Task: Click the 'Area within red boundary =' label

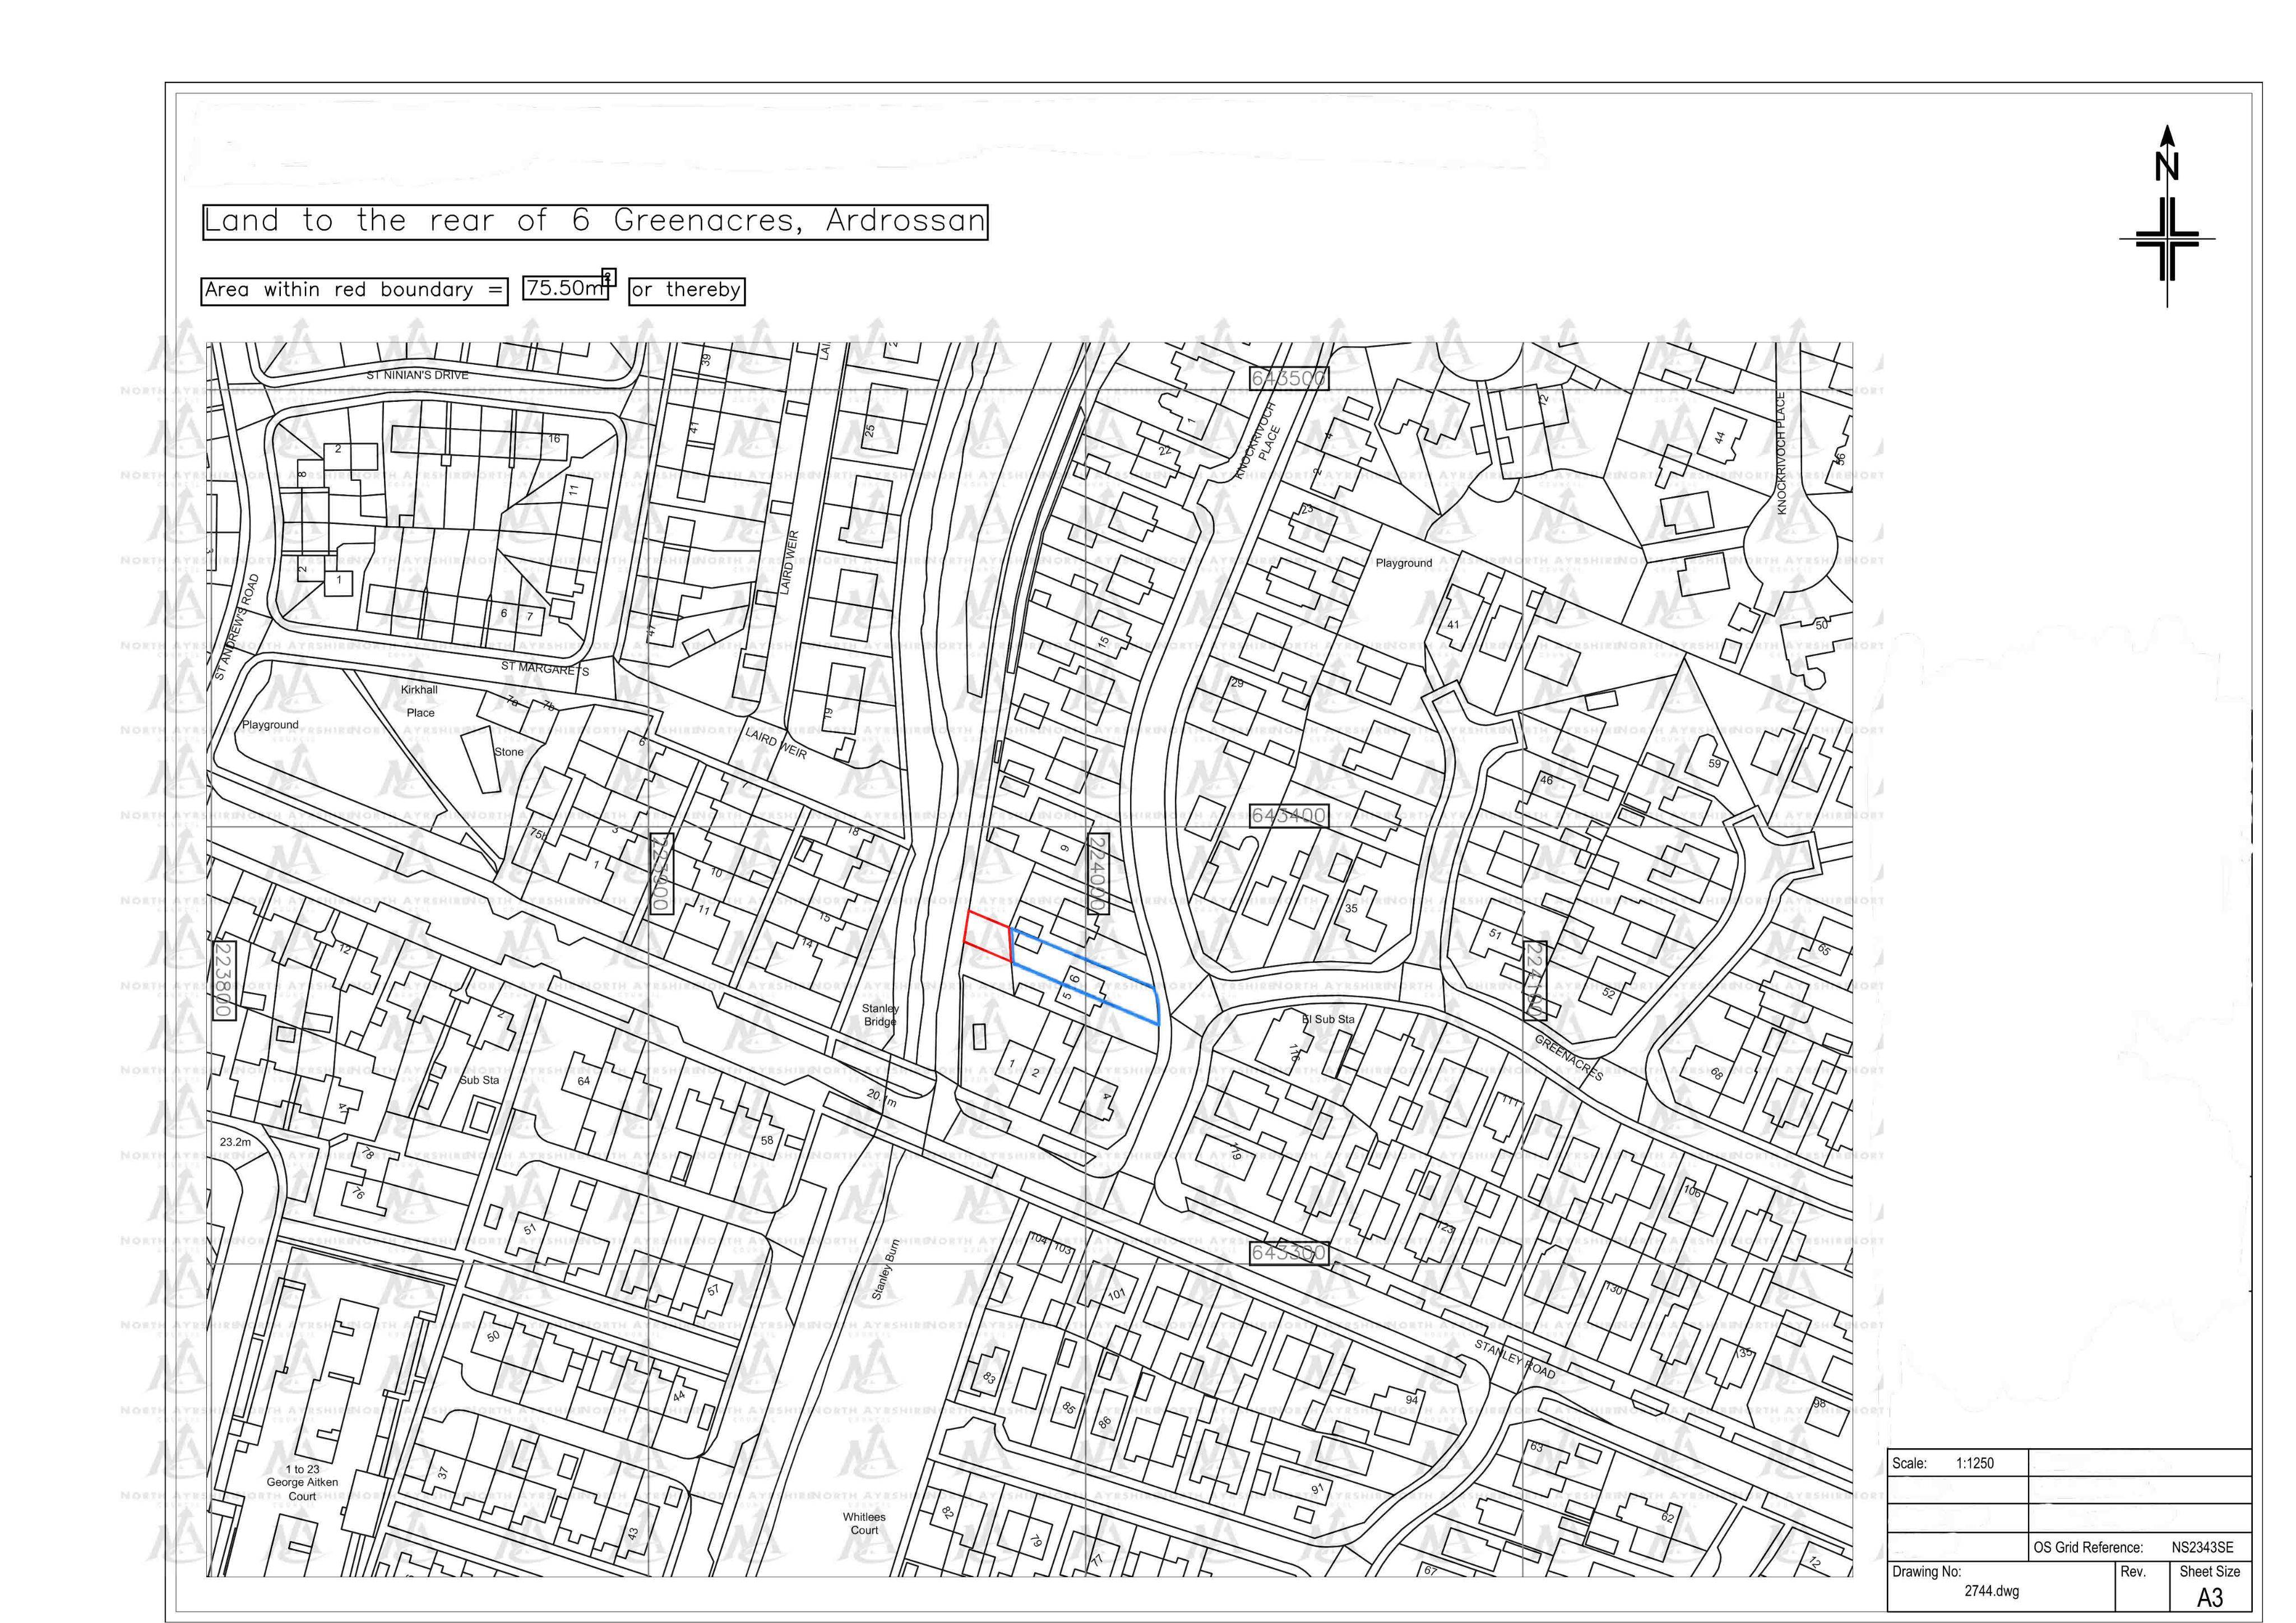Action: (354, 291)
